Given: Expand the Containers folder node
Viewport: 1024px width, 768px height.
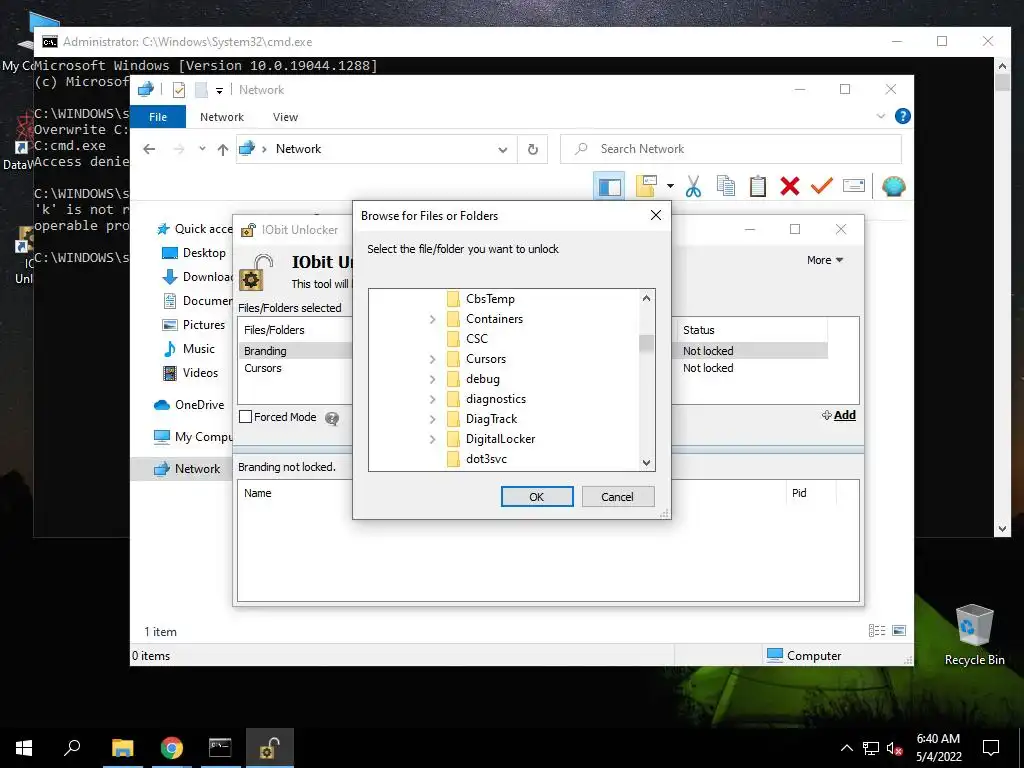Looking at the screenshot, I should point(432,319).
